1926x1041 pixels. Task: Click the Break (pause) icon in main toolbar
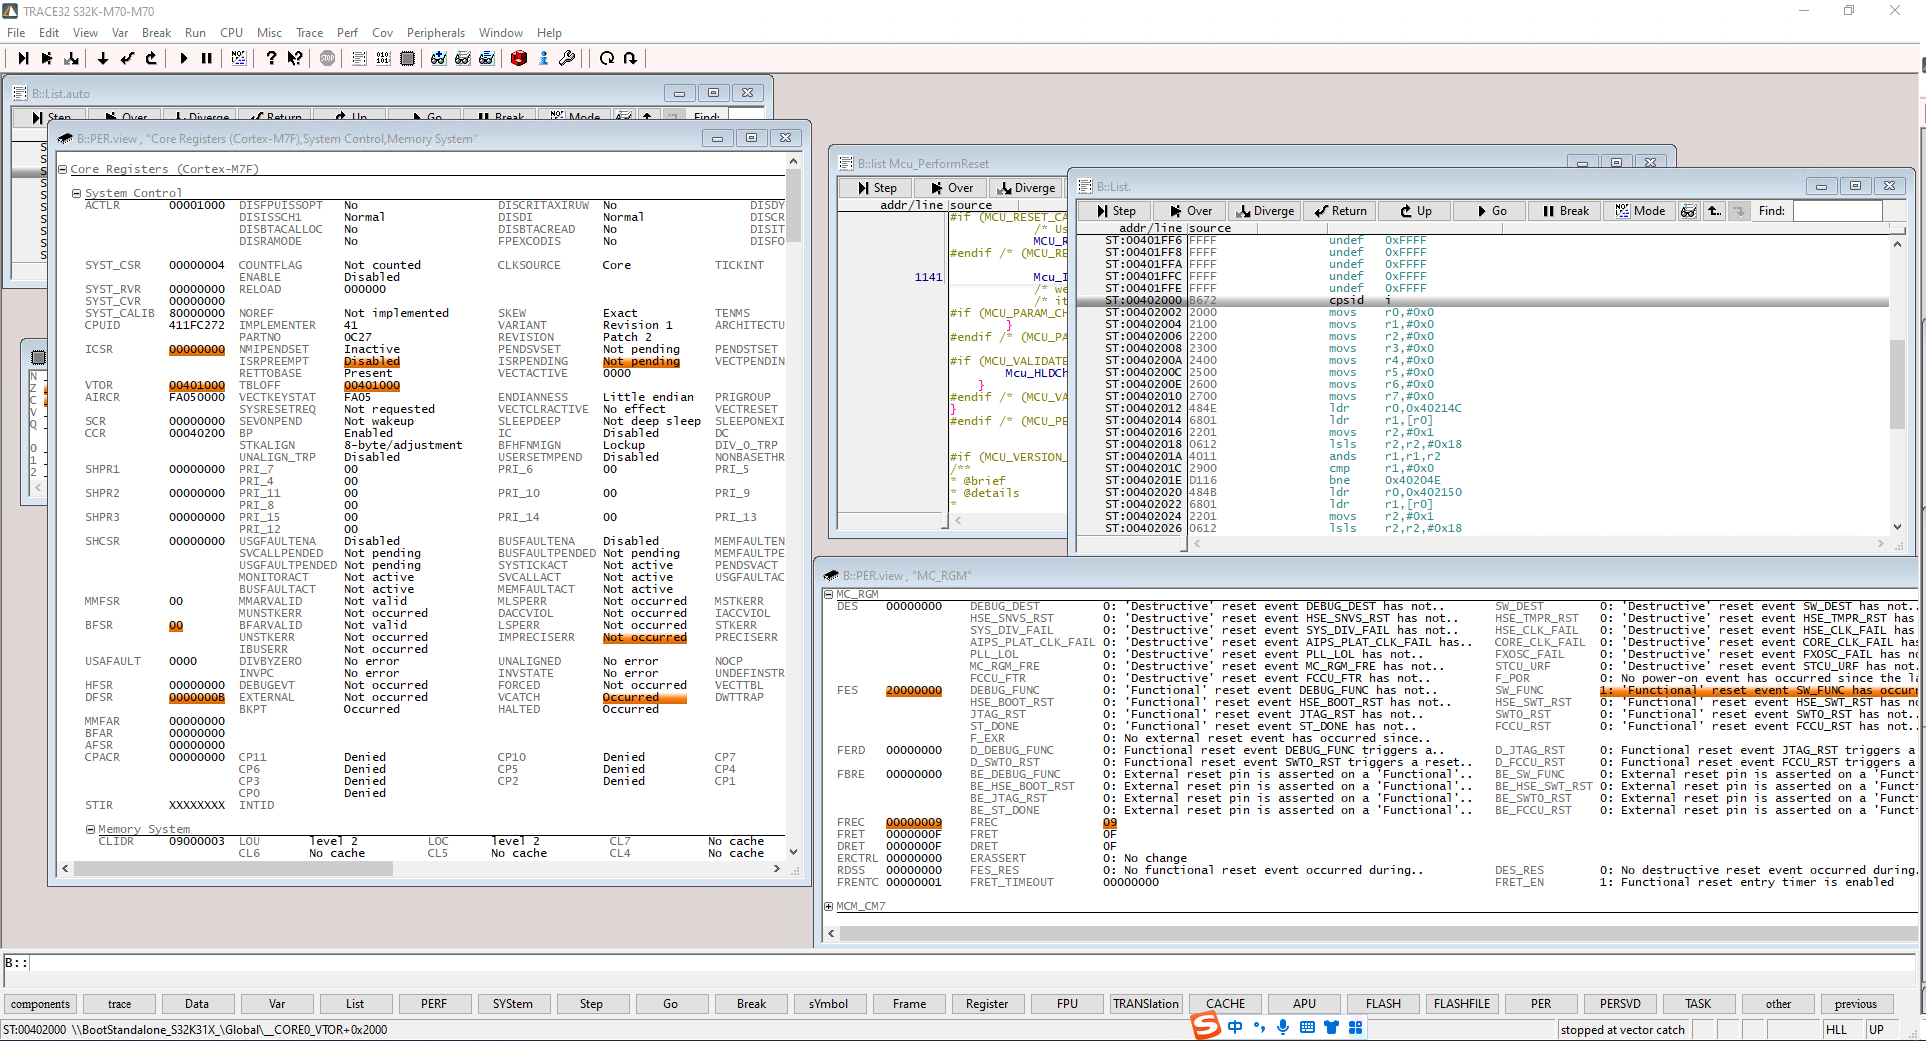[206, 58]
